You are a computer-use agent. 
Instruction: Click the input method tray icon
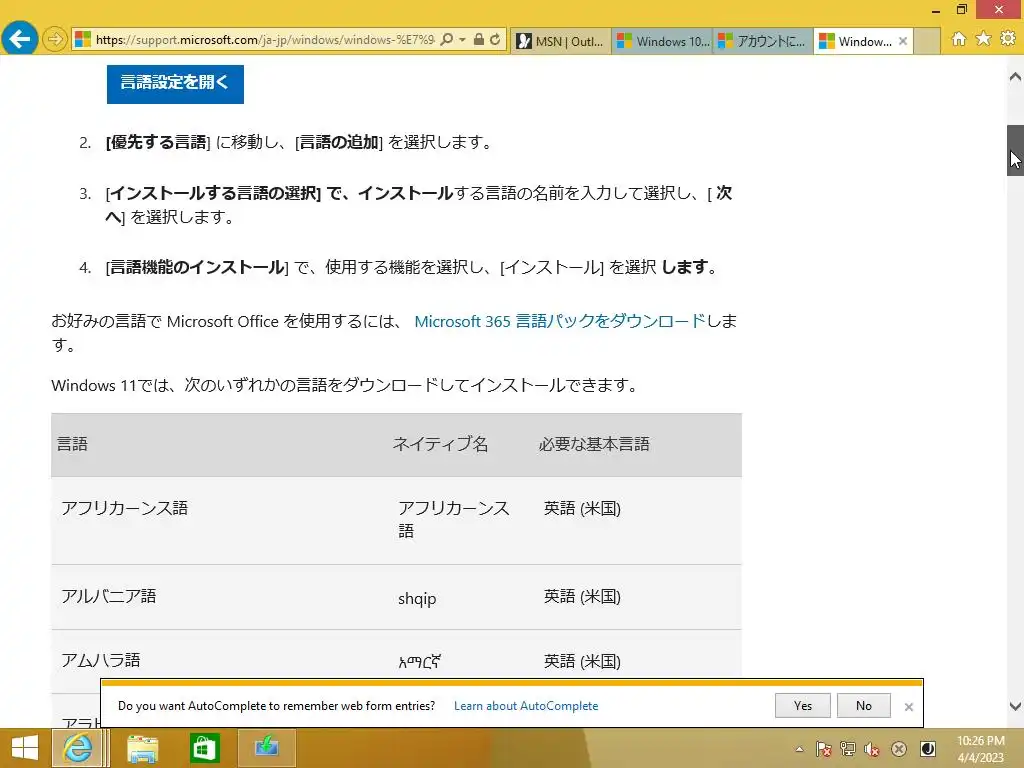pyautogui.click(x=928, y=749)
